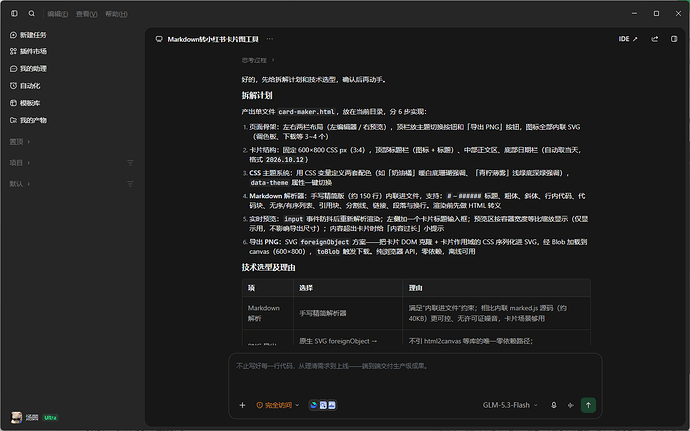
Task: Click the filter icon beside 默认
Action: (130, 184)
